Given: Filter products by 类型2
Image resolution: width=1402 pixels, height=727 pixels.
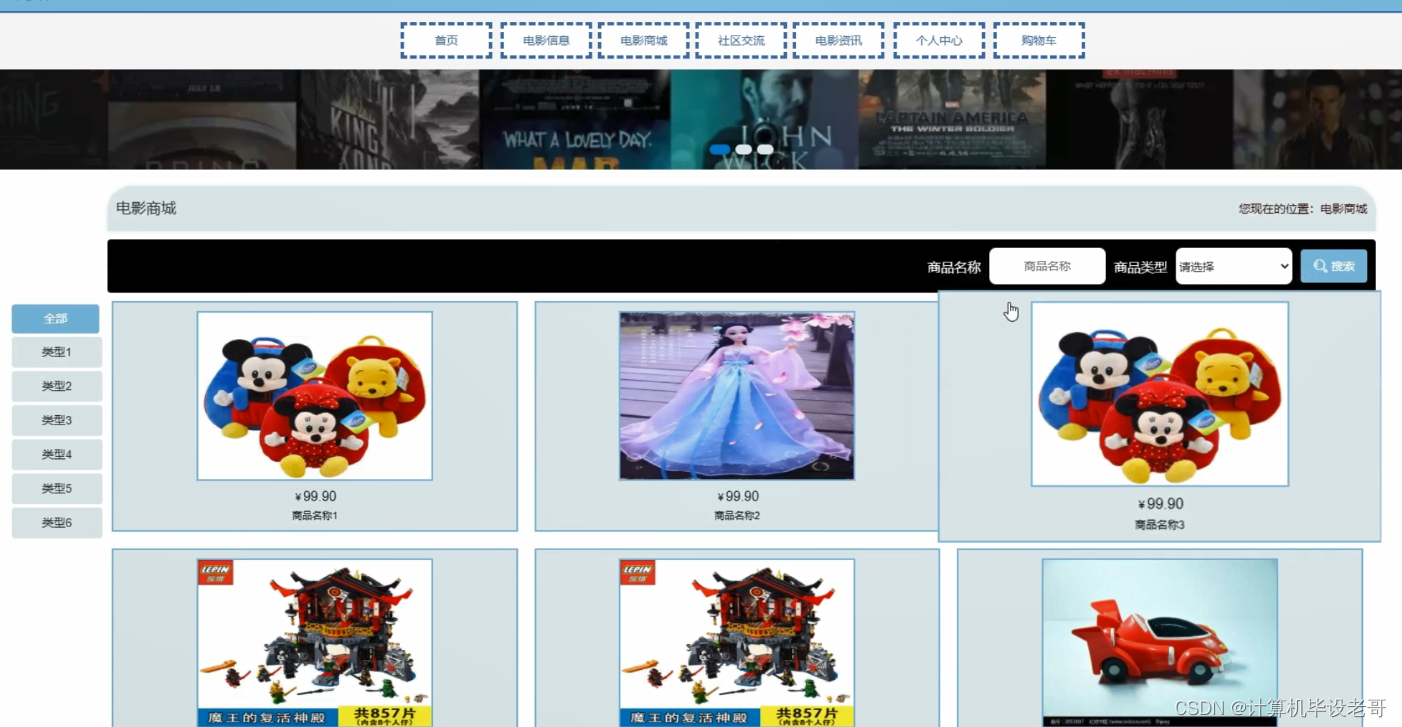Looking at the screenshot, I should (x=57, y=386).
